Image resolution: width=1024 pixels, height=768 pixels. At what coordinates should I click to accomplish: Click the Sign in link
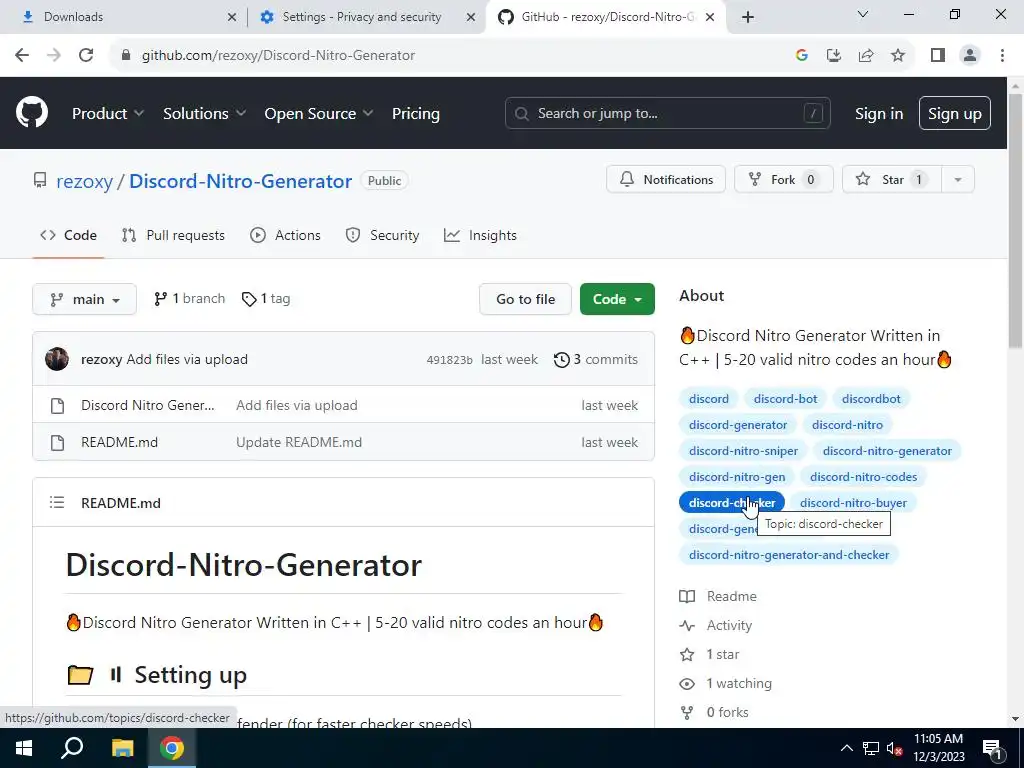(x=879, y=114)
